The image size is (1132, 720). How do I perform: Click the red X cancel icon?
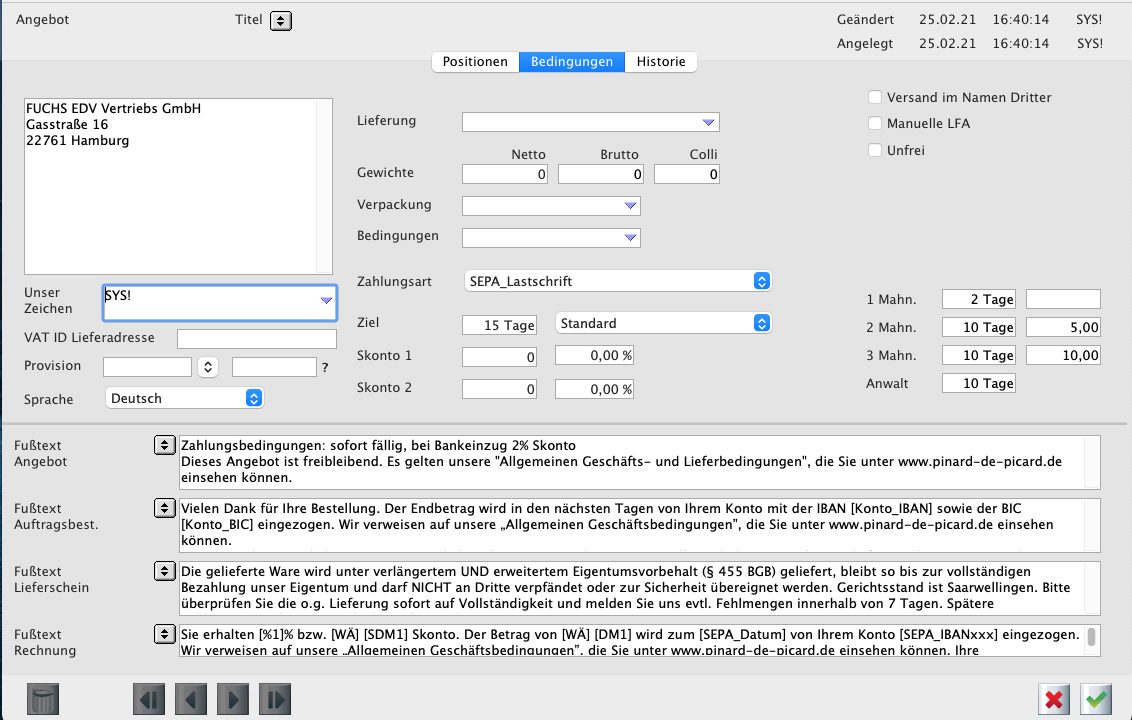coord(1054,699)
